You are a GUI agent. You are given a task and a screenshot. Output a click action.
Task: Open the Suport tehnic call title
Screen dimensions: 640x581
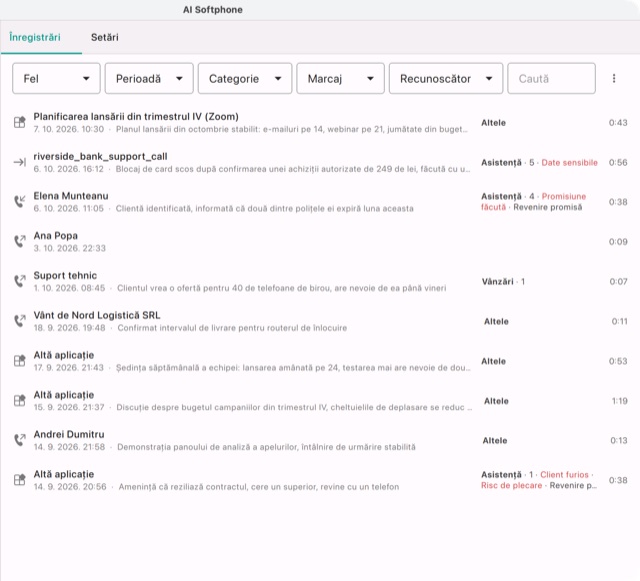65,276
